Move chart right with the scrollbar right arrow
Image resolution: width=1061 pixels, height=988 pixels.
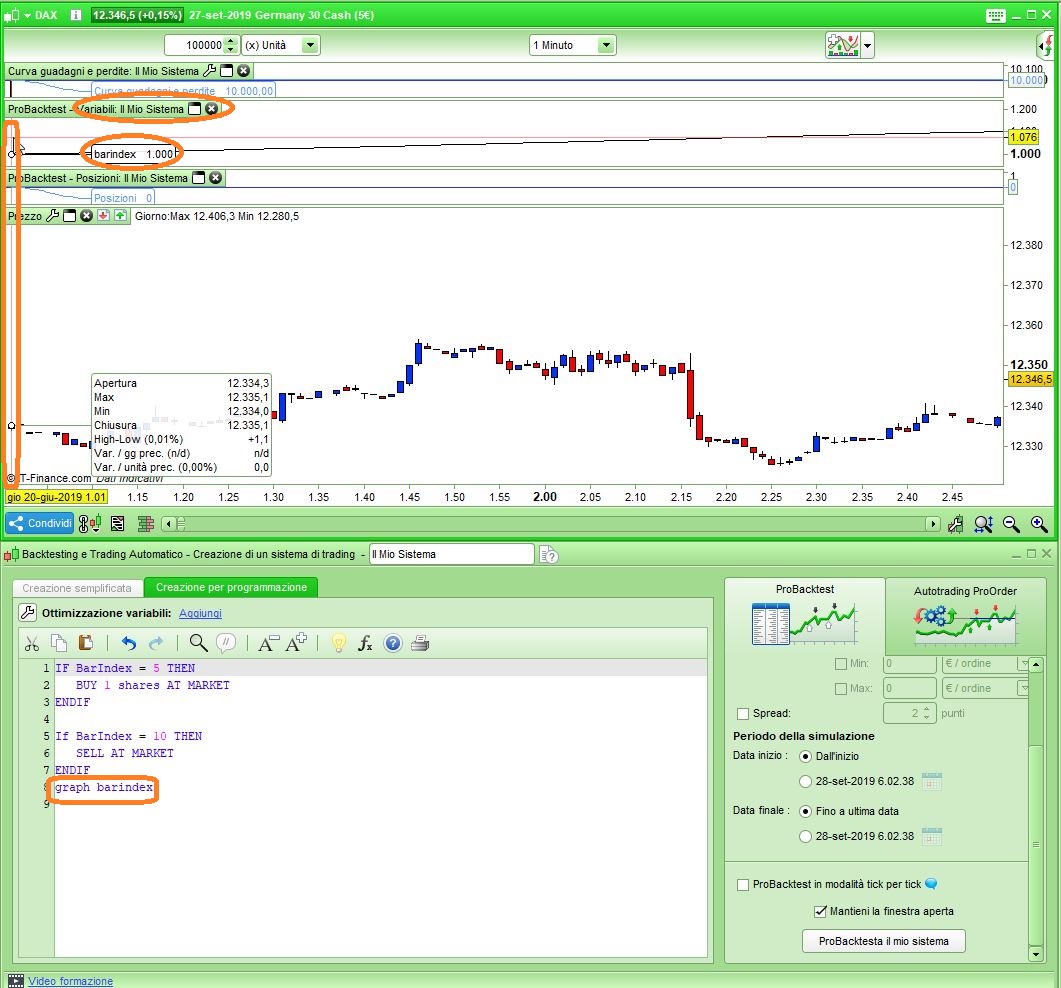click(x=932, y=524)
